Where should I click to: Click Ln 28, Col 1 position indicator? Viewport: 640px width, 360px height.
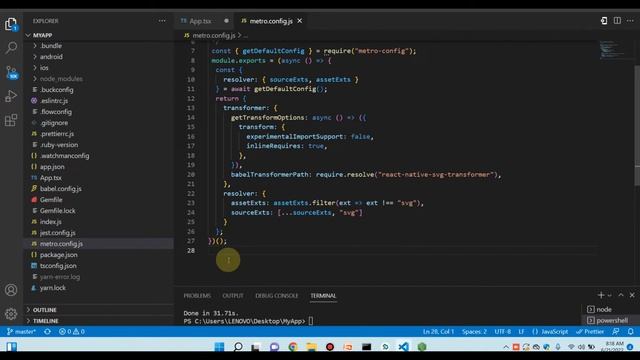(x=438, y=332)
